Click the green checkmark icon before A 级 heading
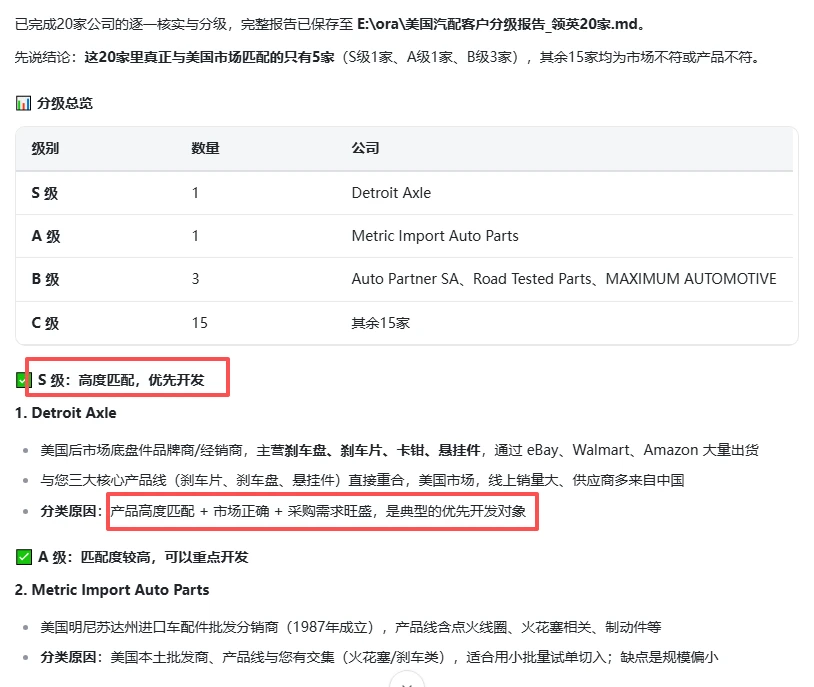This screenshot has height=687, width=814. [23, 557]
